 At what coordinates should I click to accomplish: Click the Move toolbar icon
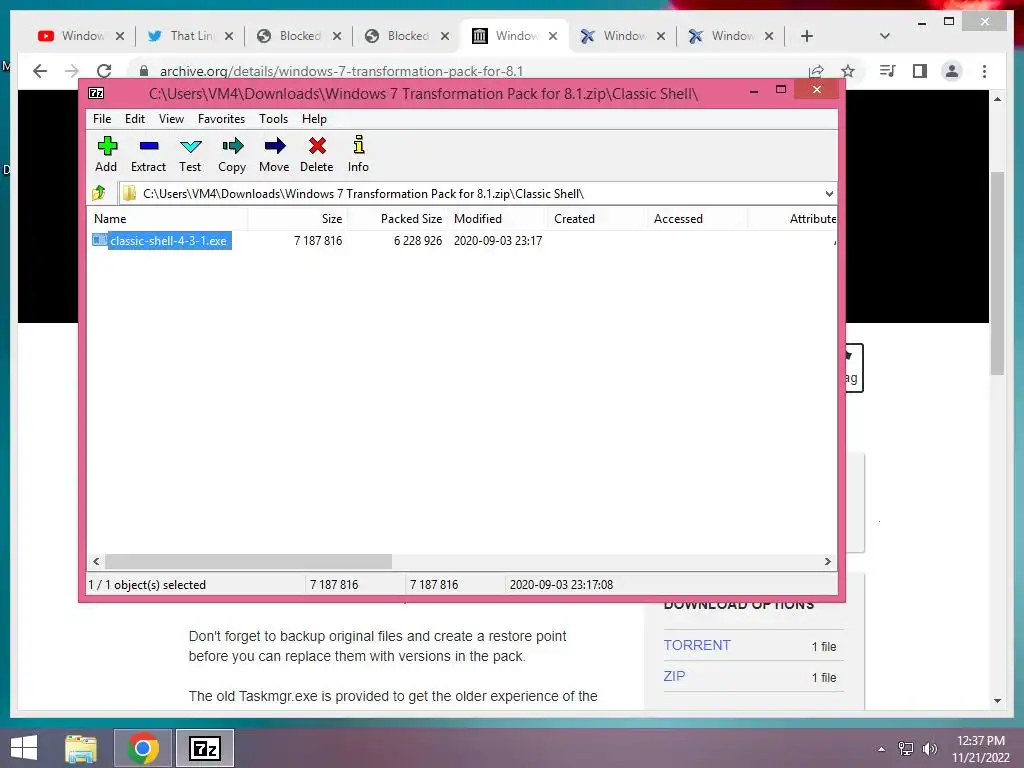[274, 154]
